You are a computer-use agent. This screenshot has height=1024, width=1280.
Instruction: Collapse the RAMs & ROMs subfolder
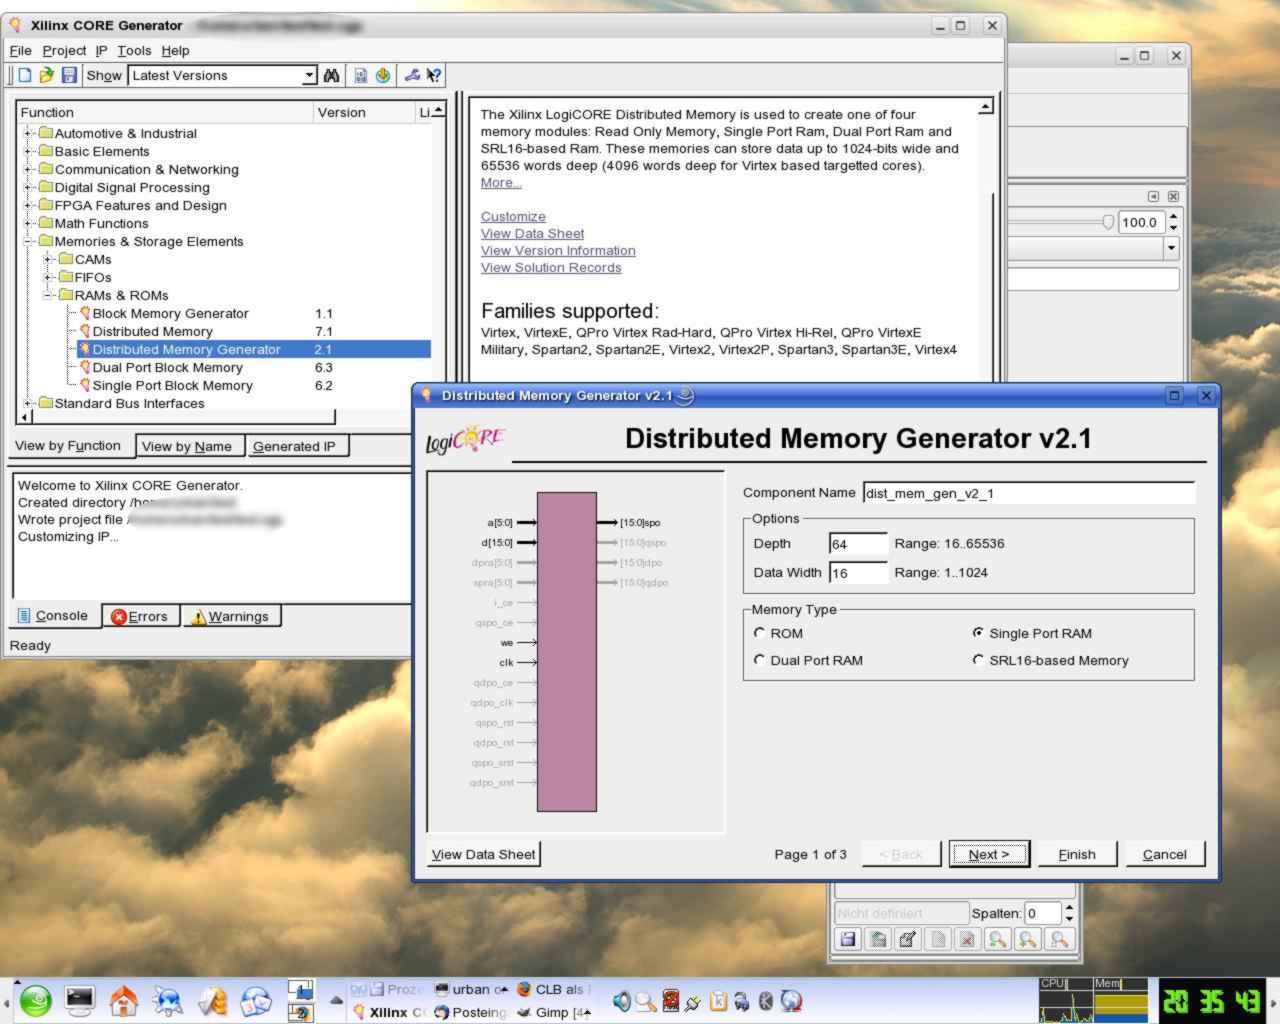pos(50,295)
